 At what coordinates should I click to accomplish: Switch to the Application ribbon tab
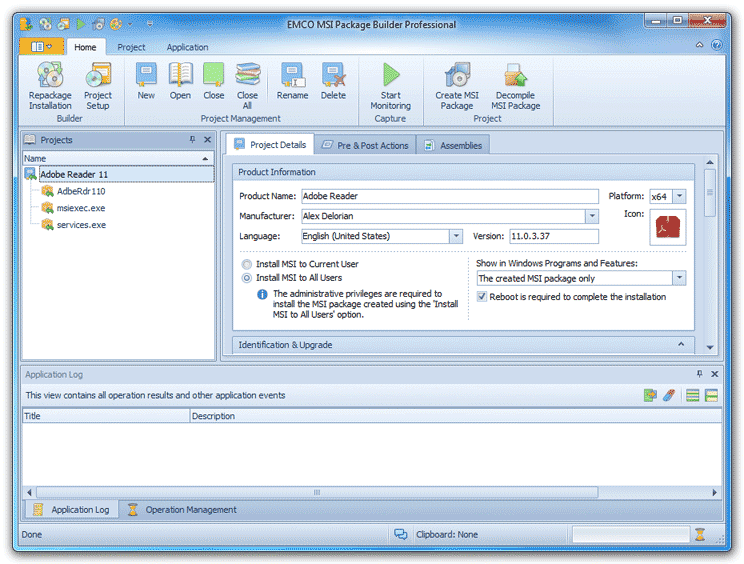pyautogui.click(x=187, y=47)
